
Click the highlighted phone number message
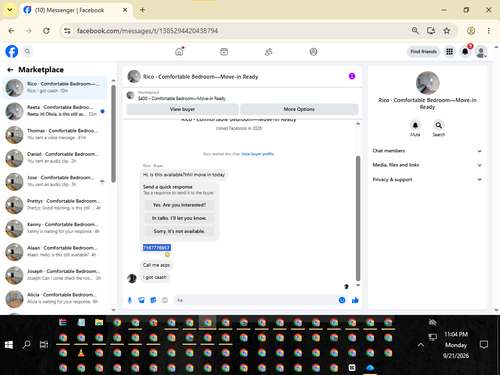pos(157,248)
